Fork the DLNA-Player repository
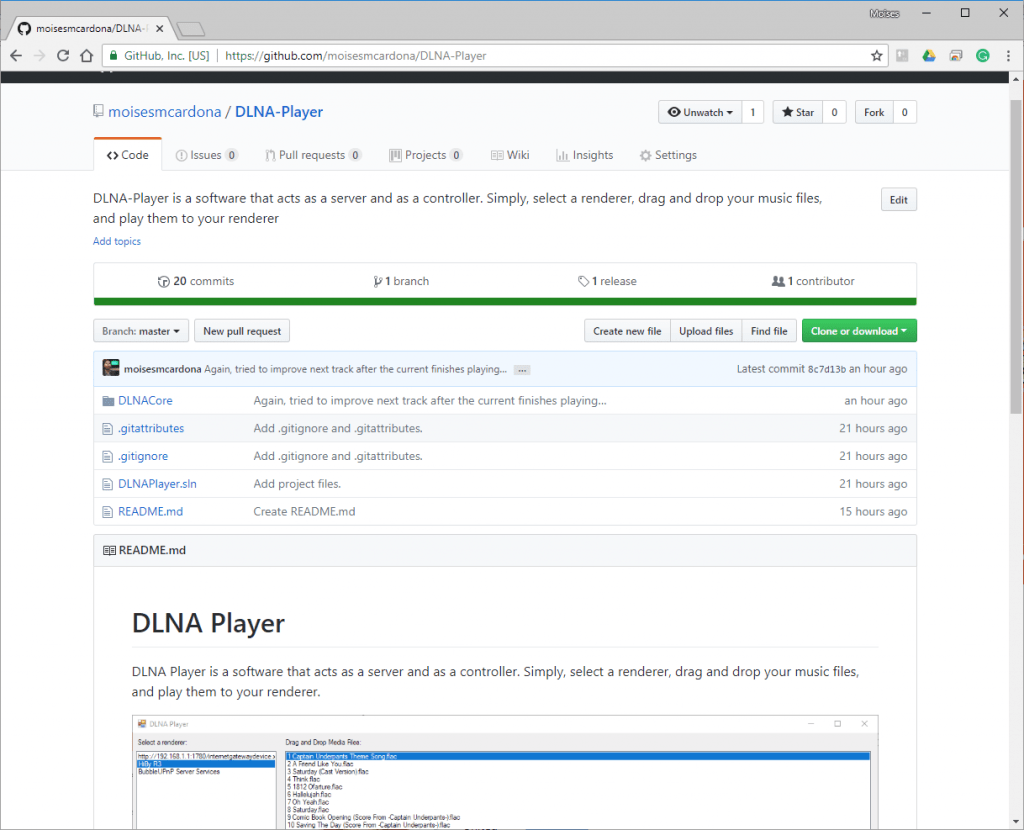This screenshot has height=830, width=1024. point(874,112)
